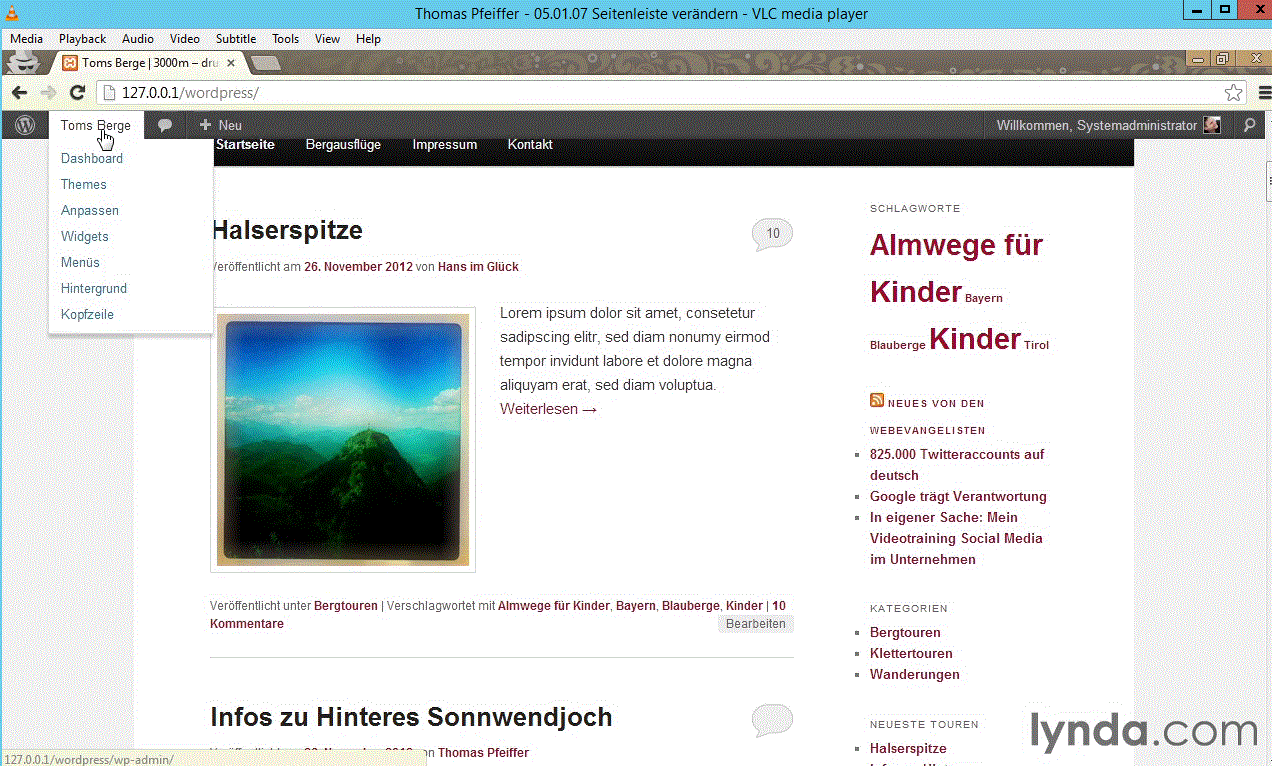The height and width of the screenshot is (766, 1272).
Task: Choose Dashboard from dropdown
Action: [x=92, y=158]
